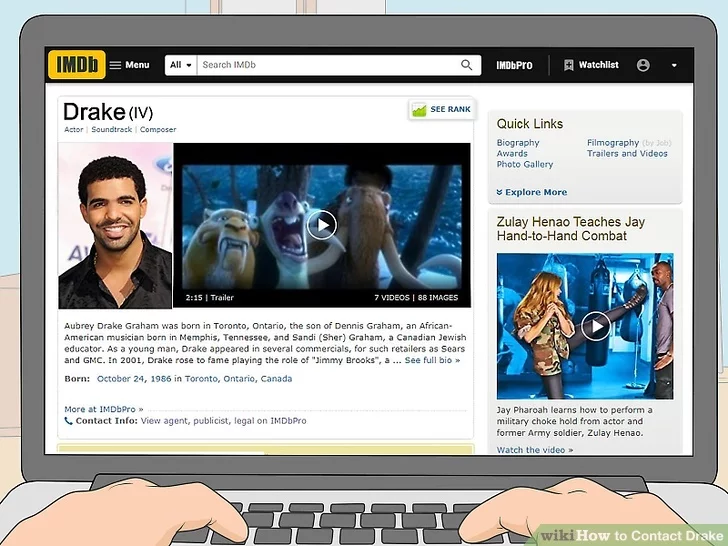This screenshot has width=728, height=546.
Task: Click the October 24 birth date link
Action: [120, 379]
